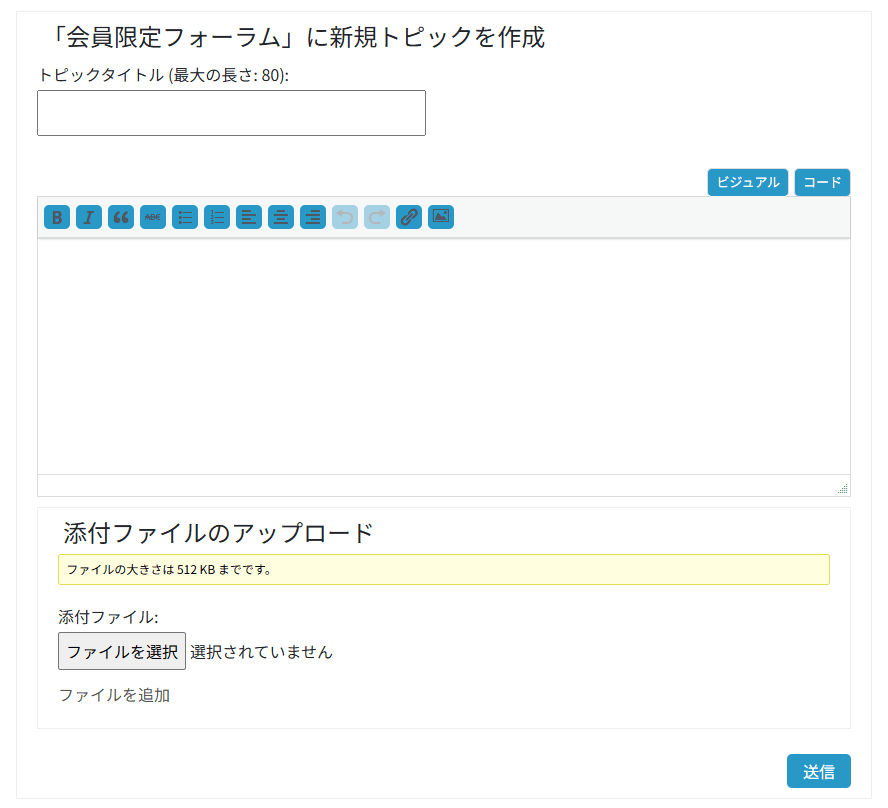Insert a bulleted list

click(x=185, y=217)
